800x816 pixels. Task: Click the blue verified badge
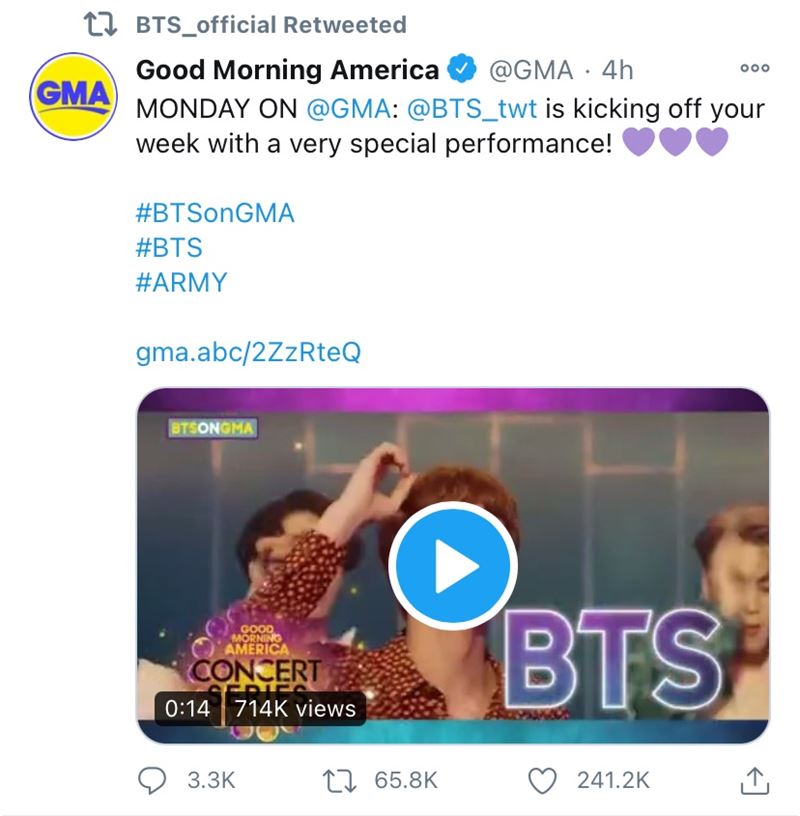462,69
